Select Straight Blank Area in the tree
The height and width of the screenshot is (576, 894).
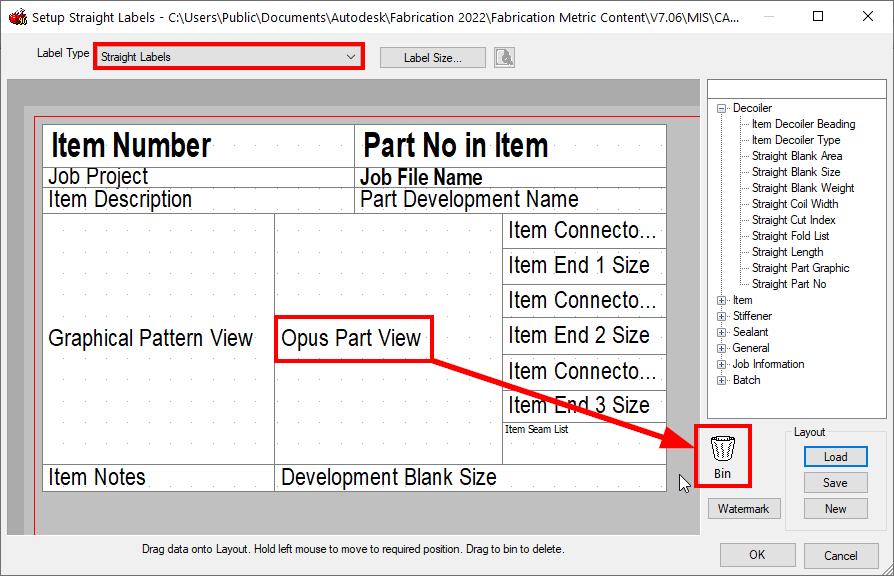point(796,155)
